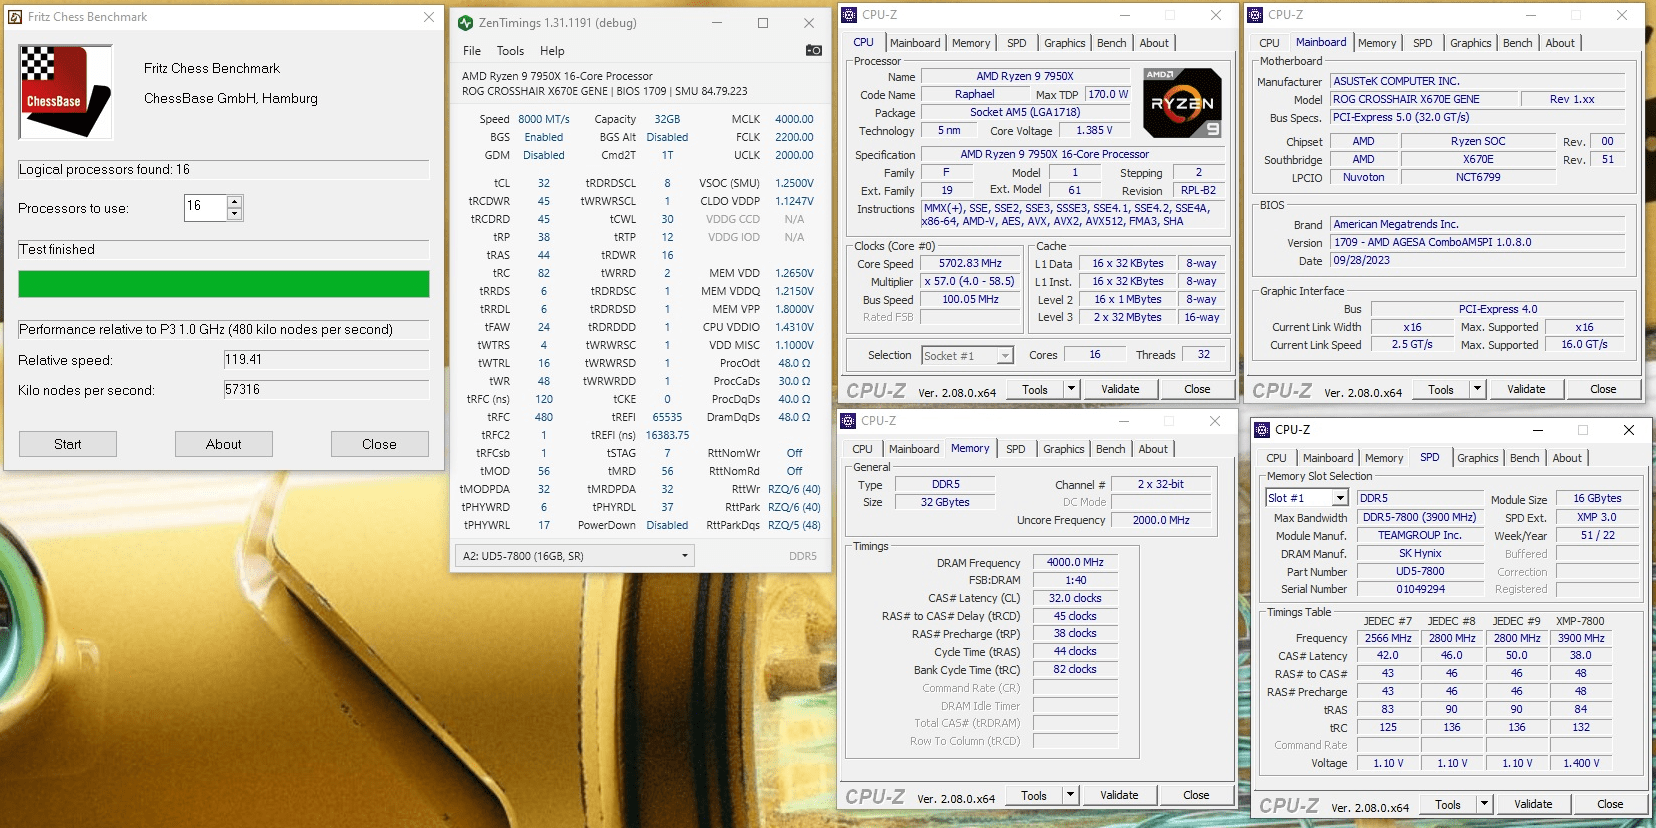Minimize the ZenTimings window
Screen dimensions: 1656x828
[x=717, y=23]
